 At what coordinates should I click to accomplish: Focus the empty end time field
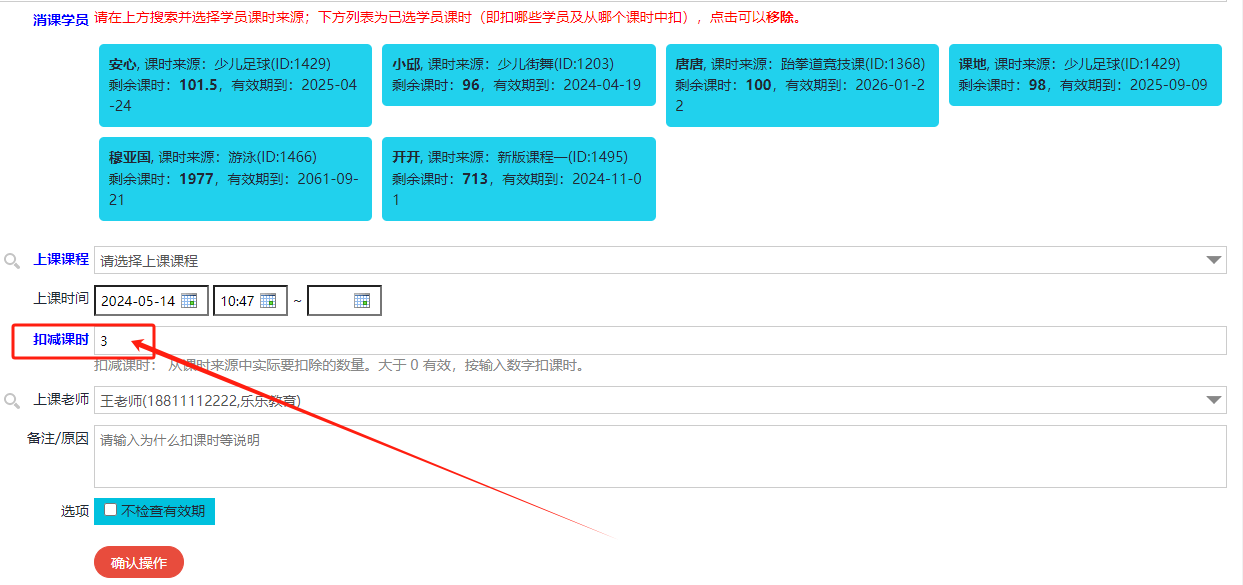344,301
